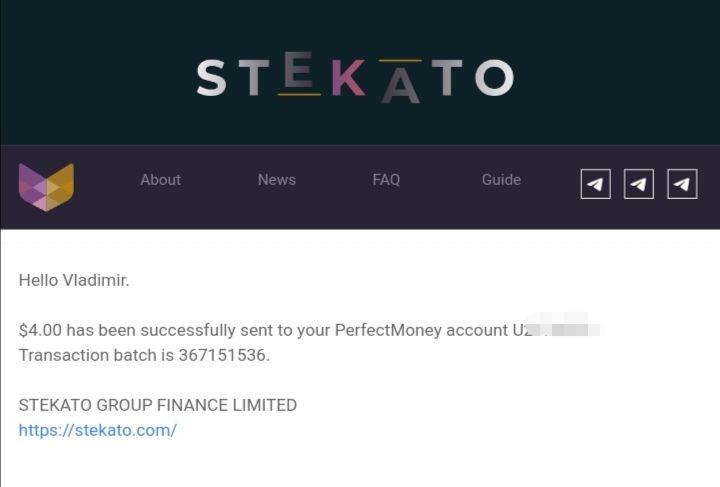The height and width of the screenshot is (487, 720).
Task: Open the middle Telegram icon link
Action: click(639, 184)
